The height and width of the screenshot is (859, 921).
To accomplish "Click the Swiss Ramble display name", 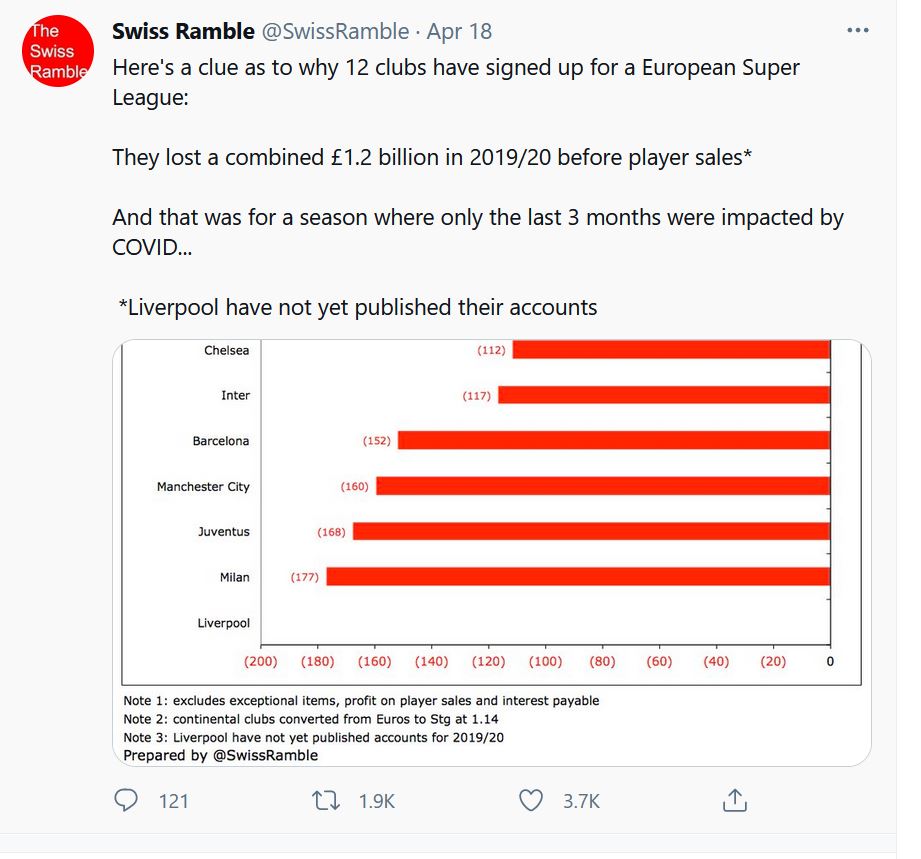I will 182,30.
